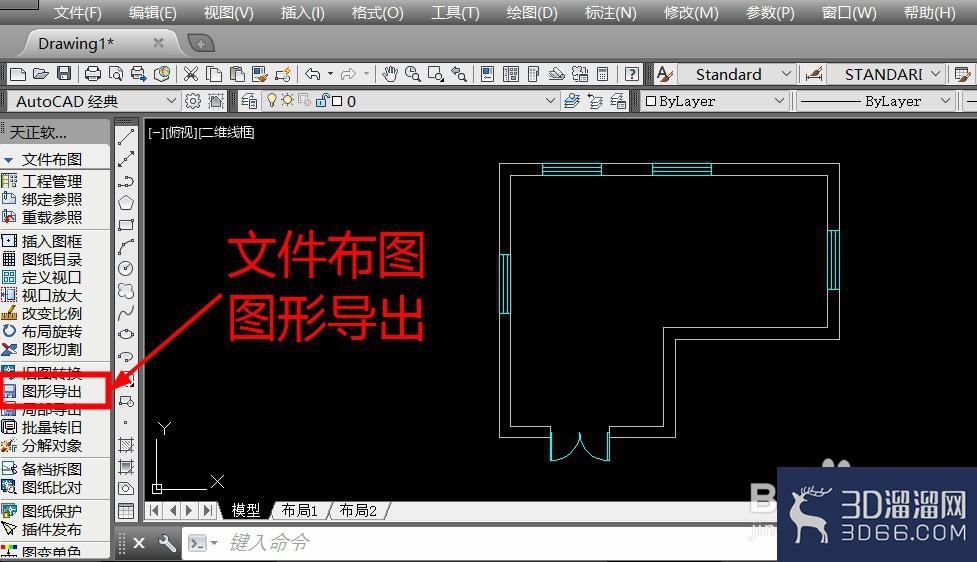Image resolution: width=977 pixels, height=562 pixels.
Task: Select the Circle tool in draw toolbar
Action: point(126,269)
